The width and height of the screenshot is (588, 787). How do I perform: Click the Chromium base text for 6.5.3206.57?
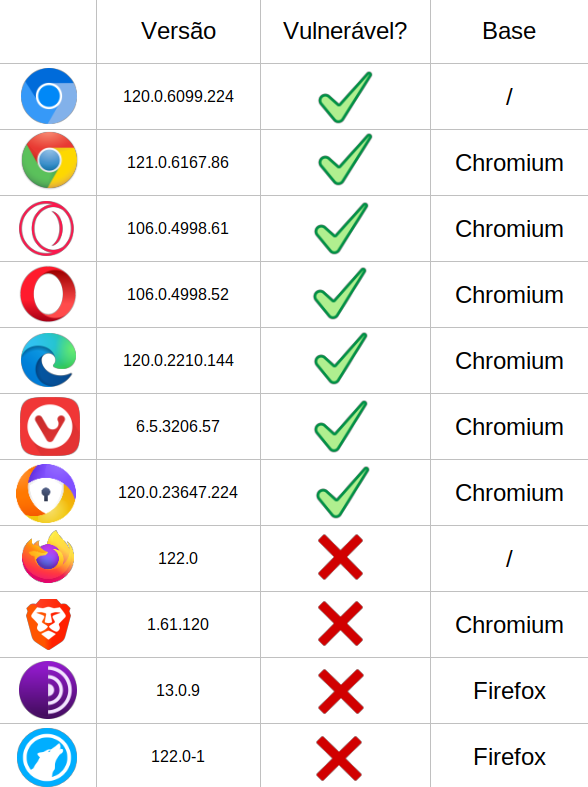509,427
